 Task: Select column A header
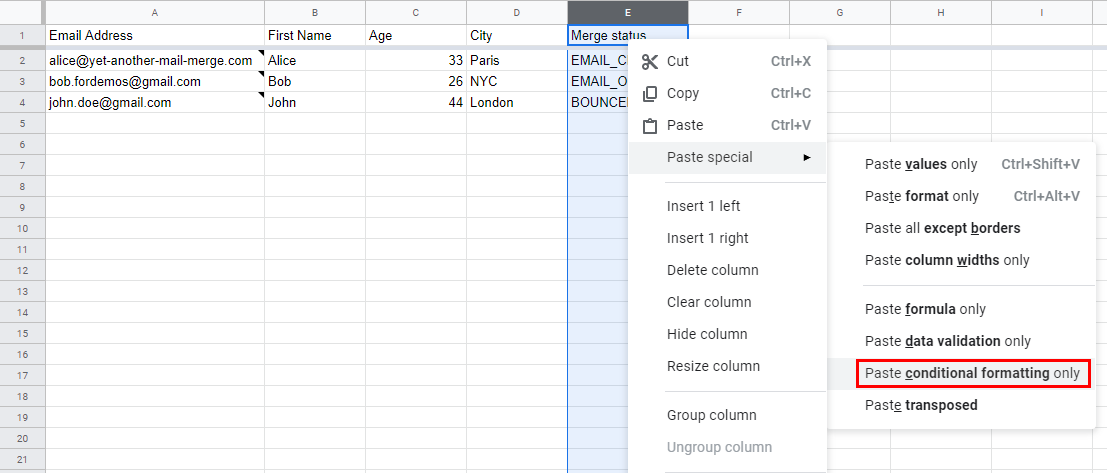(155, 12)
